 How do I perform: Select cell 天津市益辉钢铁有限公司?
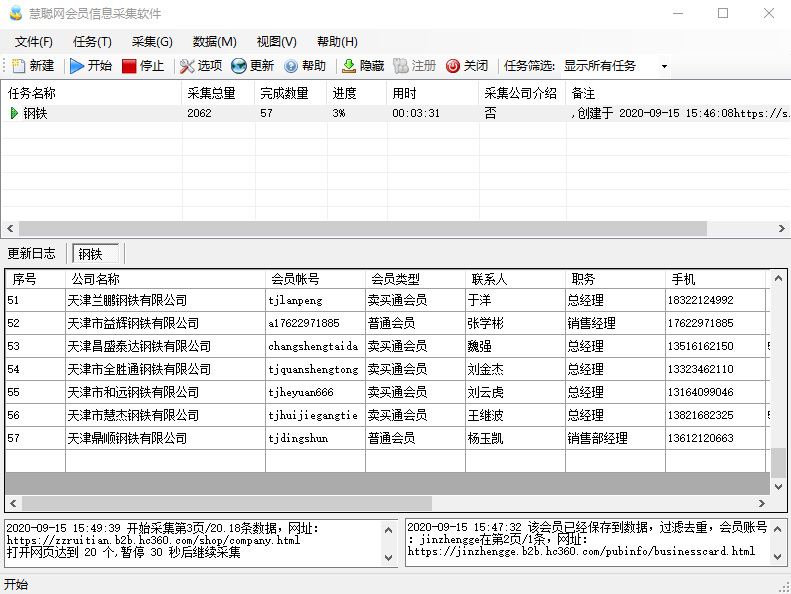pyautogui.click(x=165, y=323)
